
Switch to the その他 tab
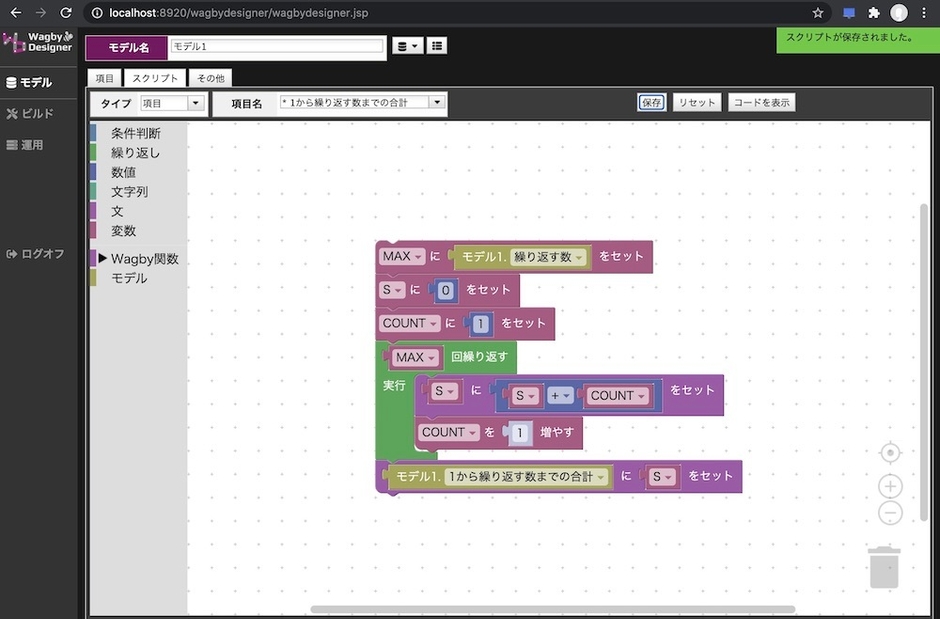tap(210, 77)
